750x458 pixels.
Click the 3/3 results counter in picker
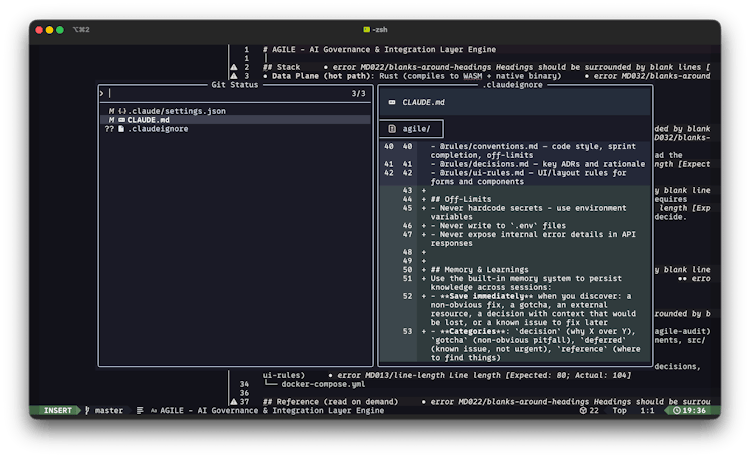(359, 93)
